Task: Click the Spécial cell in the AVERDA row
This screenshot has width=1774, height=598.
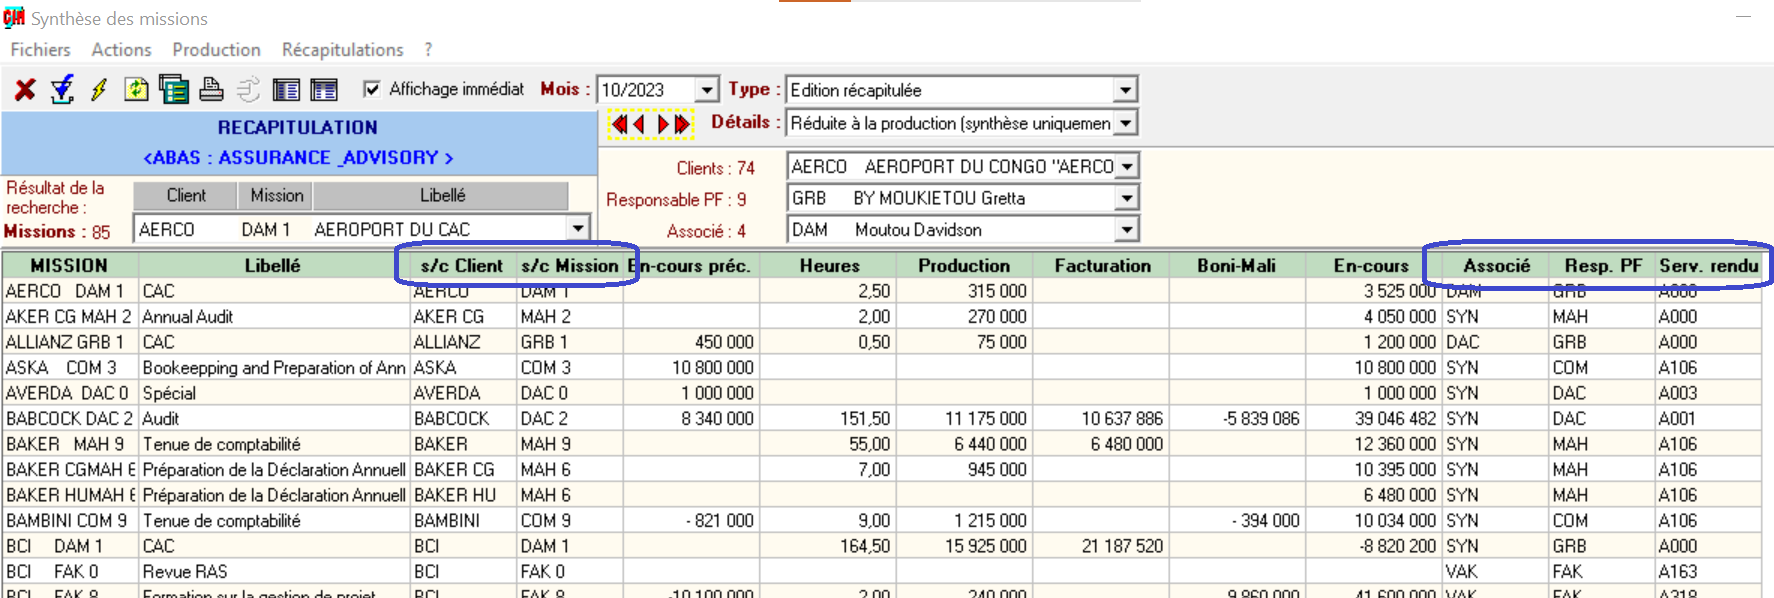Action: tap(274, 393)
